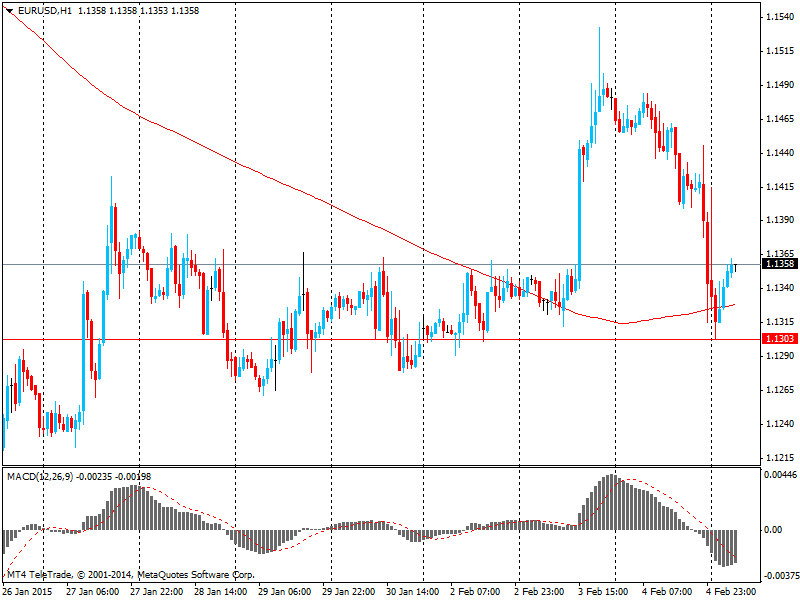Click the 1.1465 price axis label
This screenshot has width=800, height=600.
pos(780,119)
